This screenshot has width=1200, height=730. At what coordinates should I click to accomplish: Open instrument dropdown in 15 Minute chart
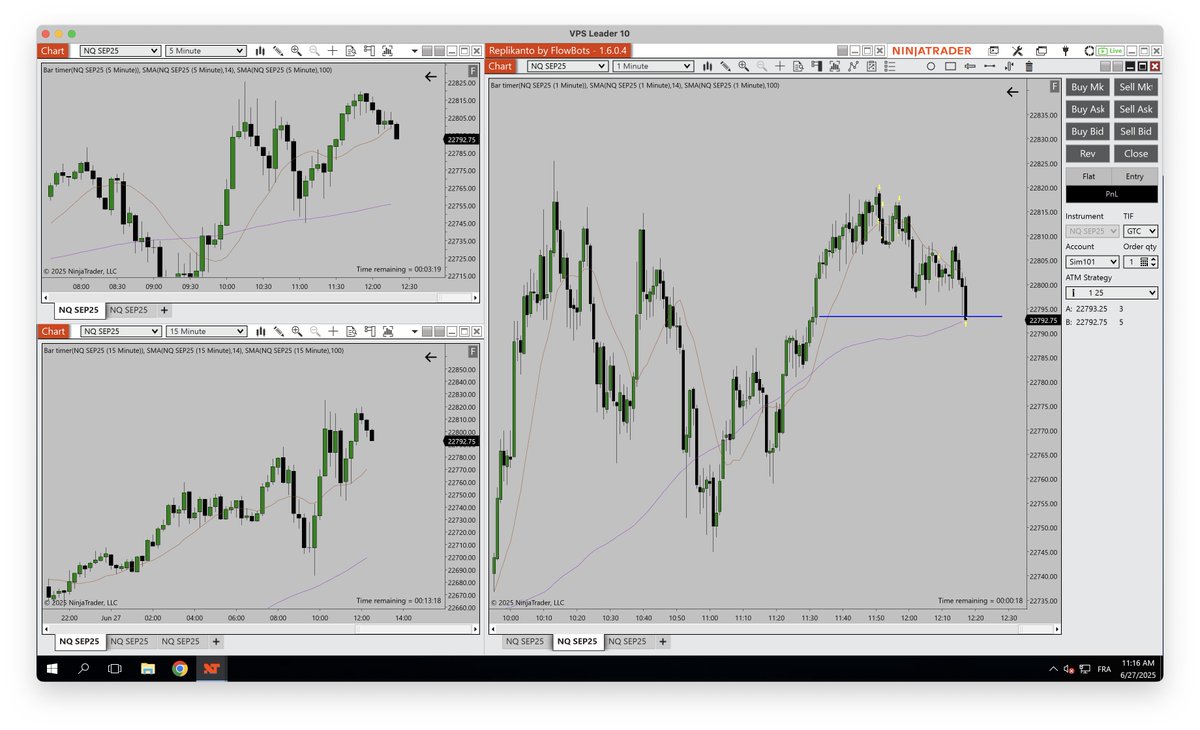120,331
